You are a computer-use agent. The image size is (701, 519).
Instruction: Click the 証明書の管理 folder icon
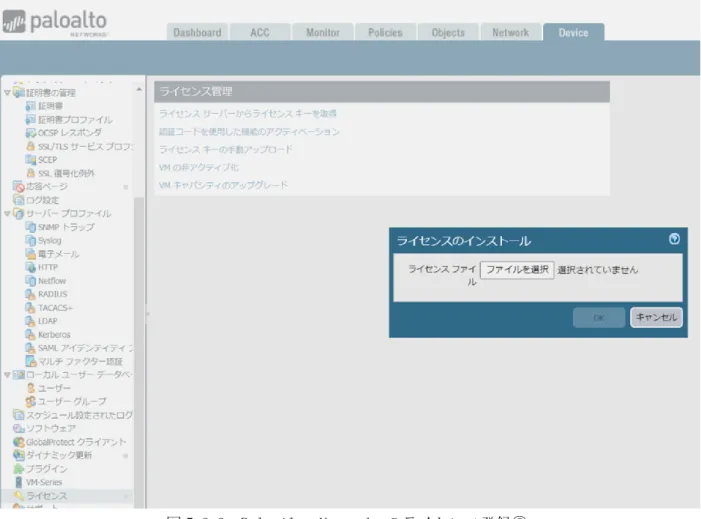tap(19, 93)
